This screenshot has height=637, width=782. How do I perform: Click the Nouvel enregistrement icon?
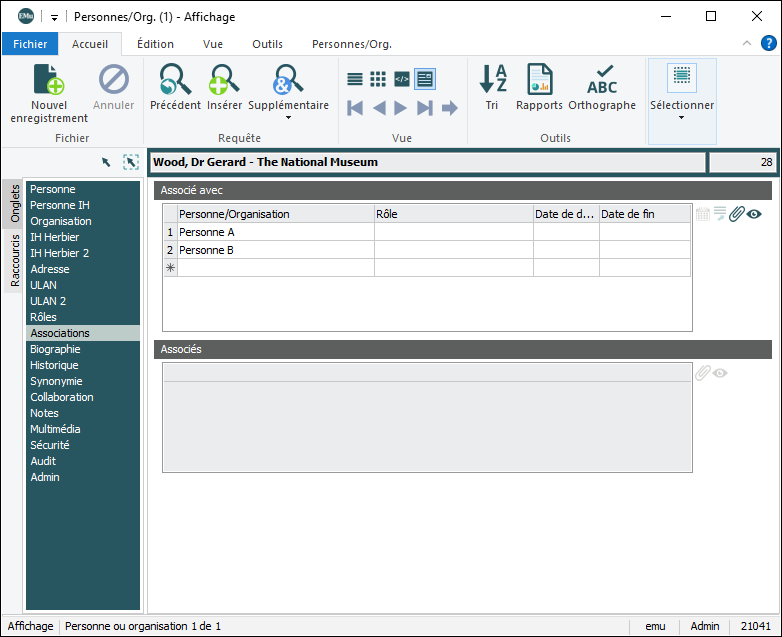48,80
